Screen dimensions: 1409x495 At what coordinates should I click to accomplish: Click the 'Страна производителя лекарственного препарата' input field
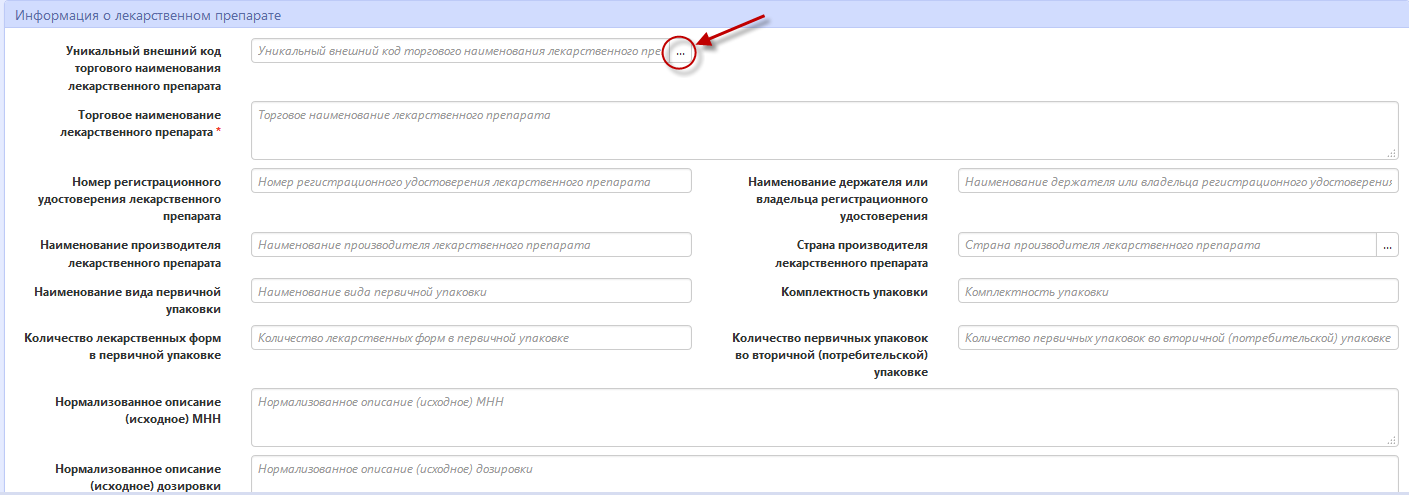coord(1167,245)
